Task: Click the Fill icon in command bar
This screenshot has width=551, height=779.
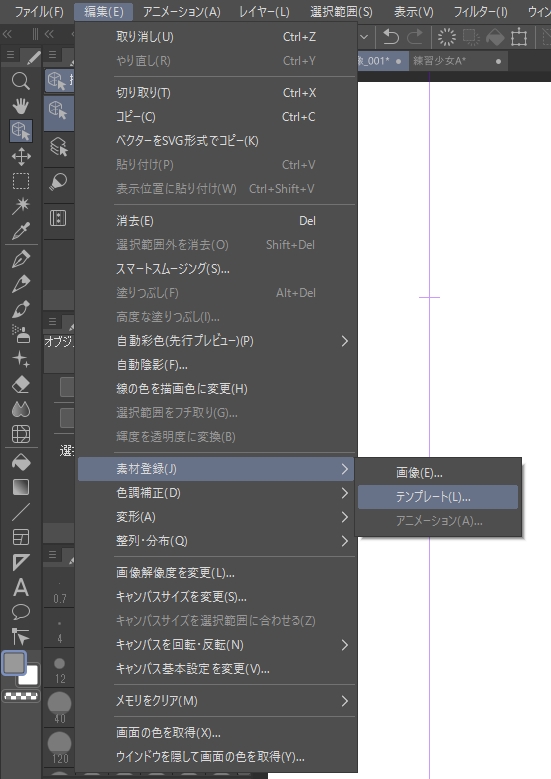Action: pos(495,37)
